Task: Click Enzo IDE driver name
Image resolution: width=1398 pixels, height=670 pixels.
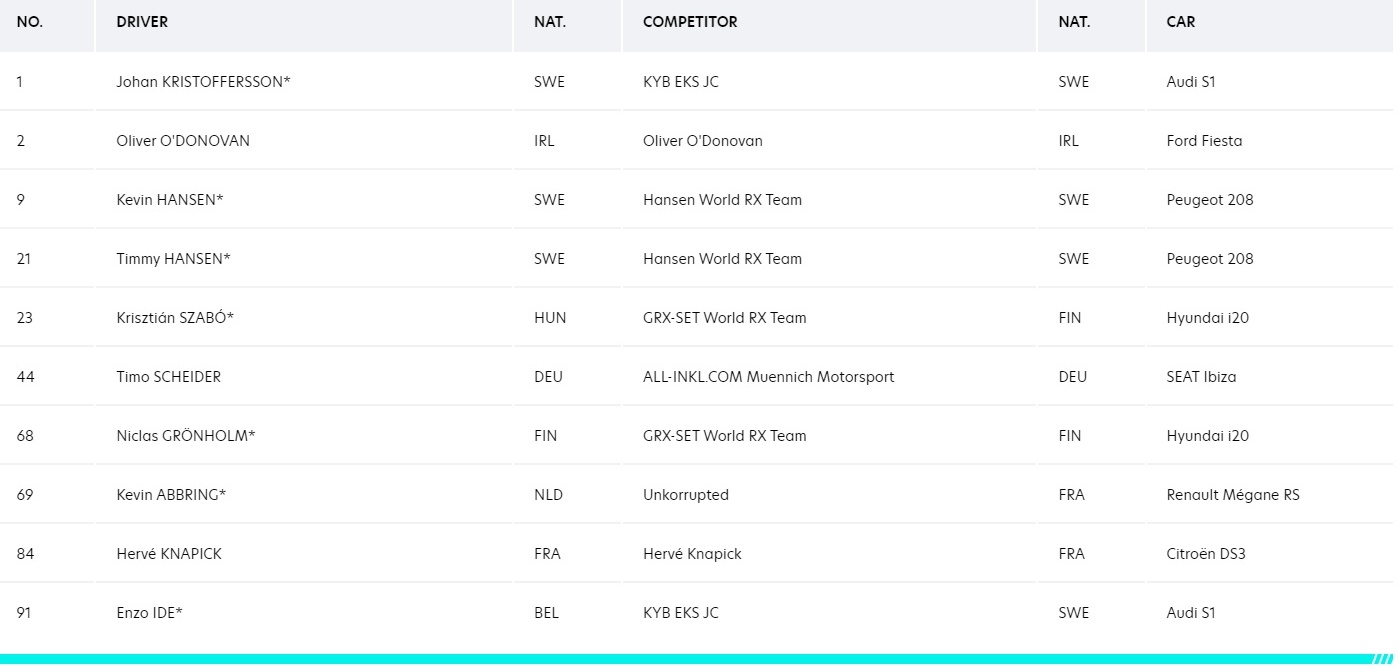Action: [149, 613]
